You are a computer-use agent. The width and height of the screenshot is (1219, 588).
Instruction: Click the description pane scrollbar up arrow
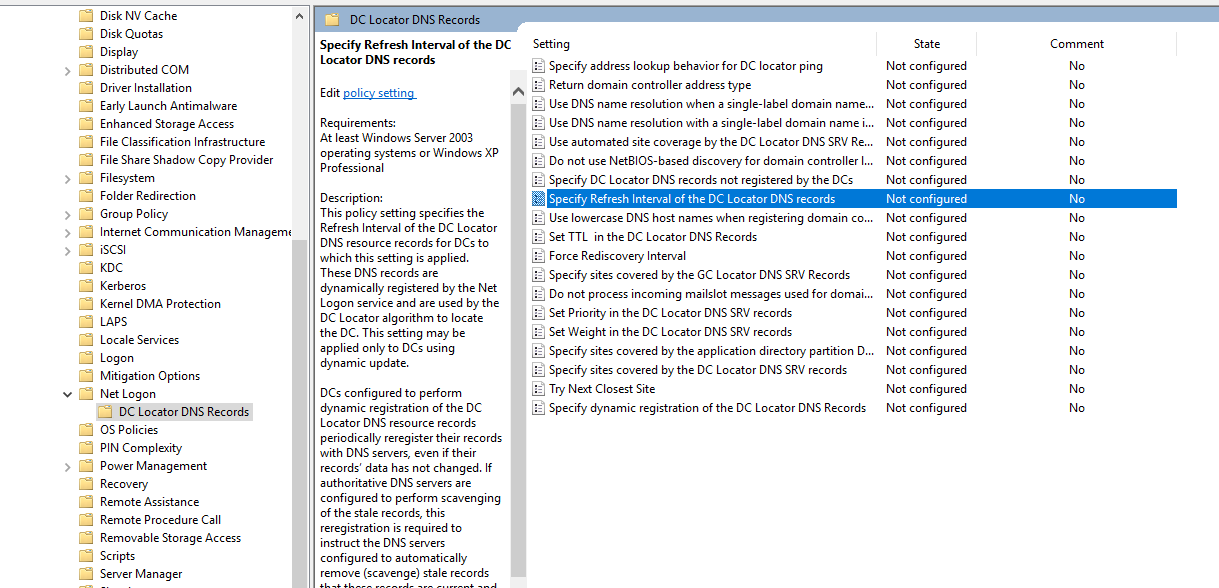[x=518, y=89]
